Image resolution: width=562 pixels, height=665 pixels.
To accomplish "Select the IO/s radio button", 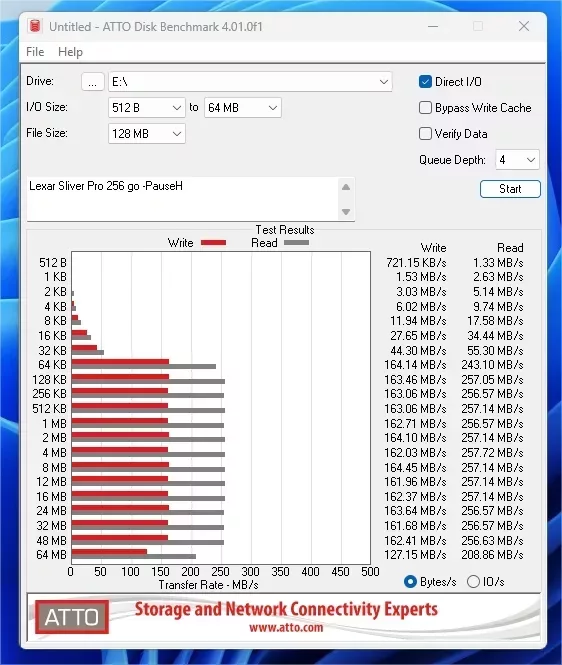I will [x=473, y=581].
